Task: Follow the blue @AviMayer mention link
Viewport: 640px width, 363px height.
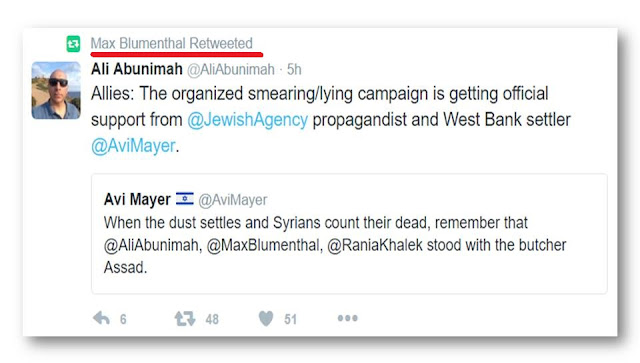Action: [x=133, y=146]
